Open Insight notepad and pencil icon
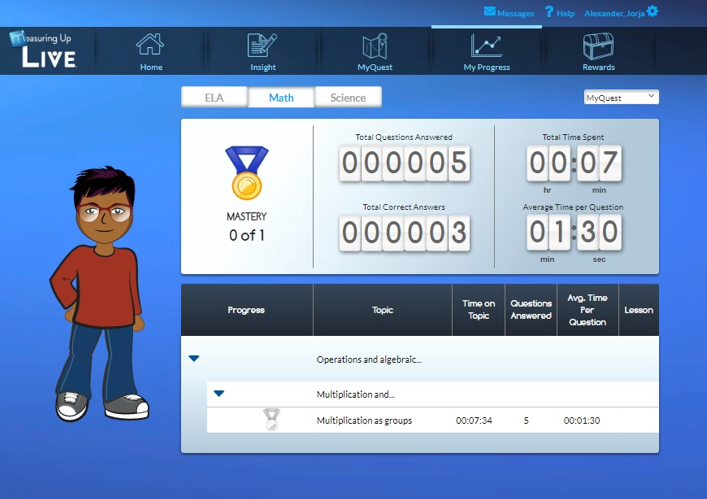707x499 pixels. (x=262, y=45)
